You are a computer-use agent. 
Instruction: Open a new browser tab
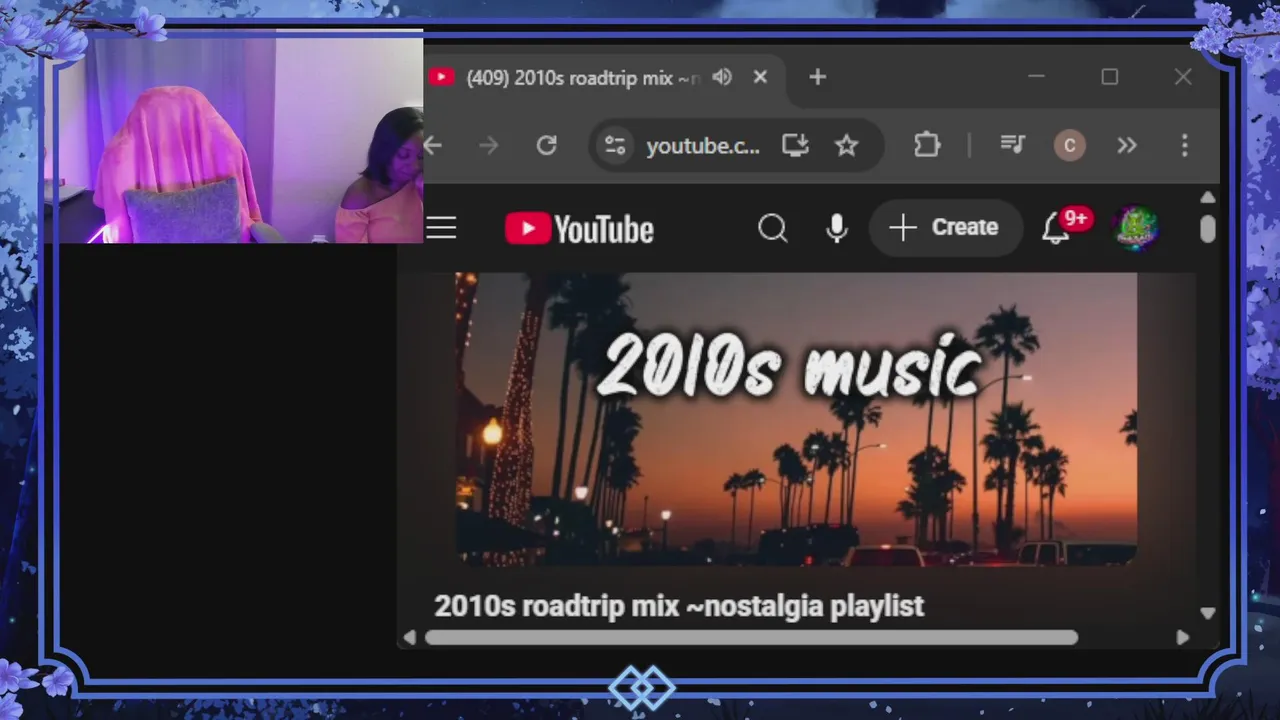pyautogui.click(x=817, y=77)
